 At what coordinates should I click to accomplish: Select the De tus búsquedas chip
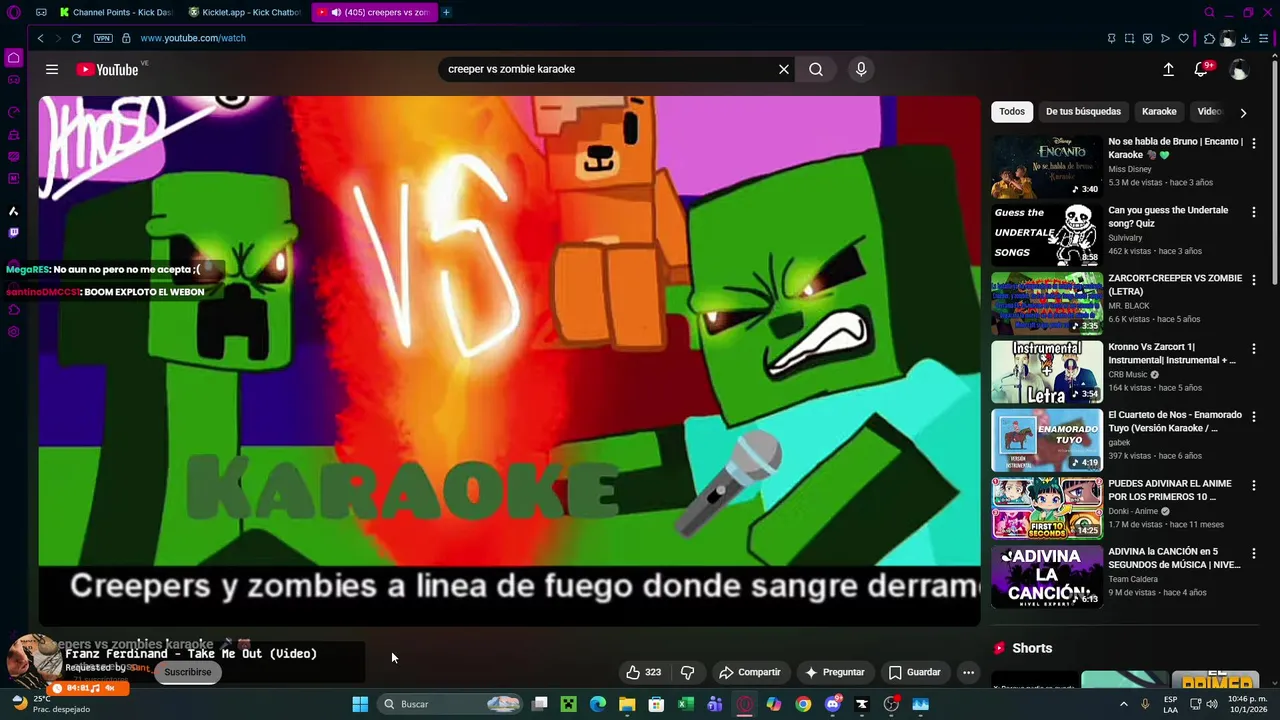1083,111
